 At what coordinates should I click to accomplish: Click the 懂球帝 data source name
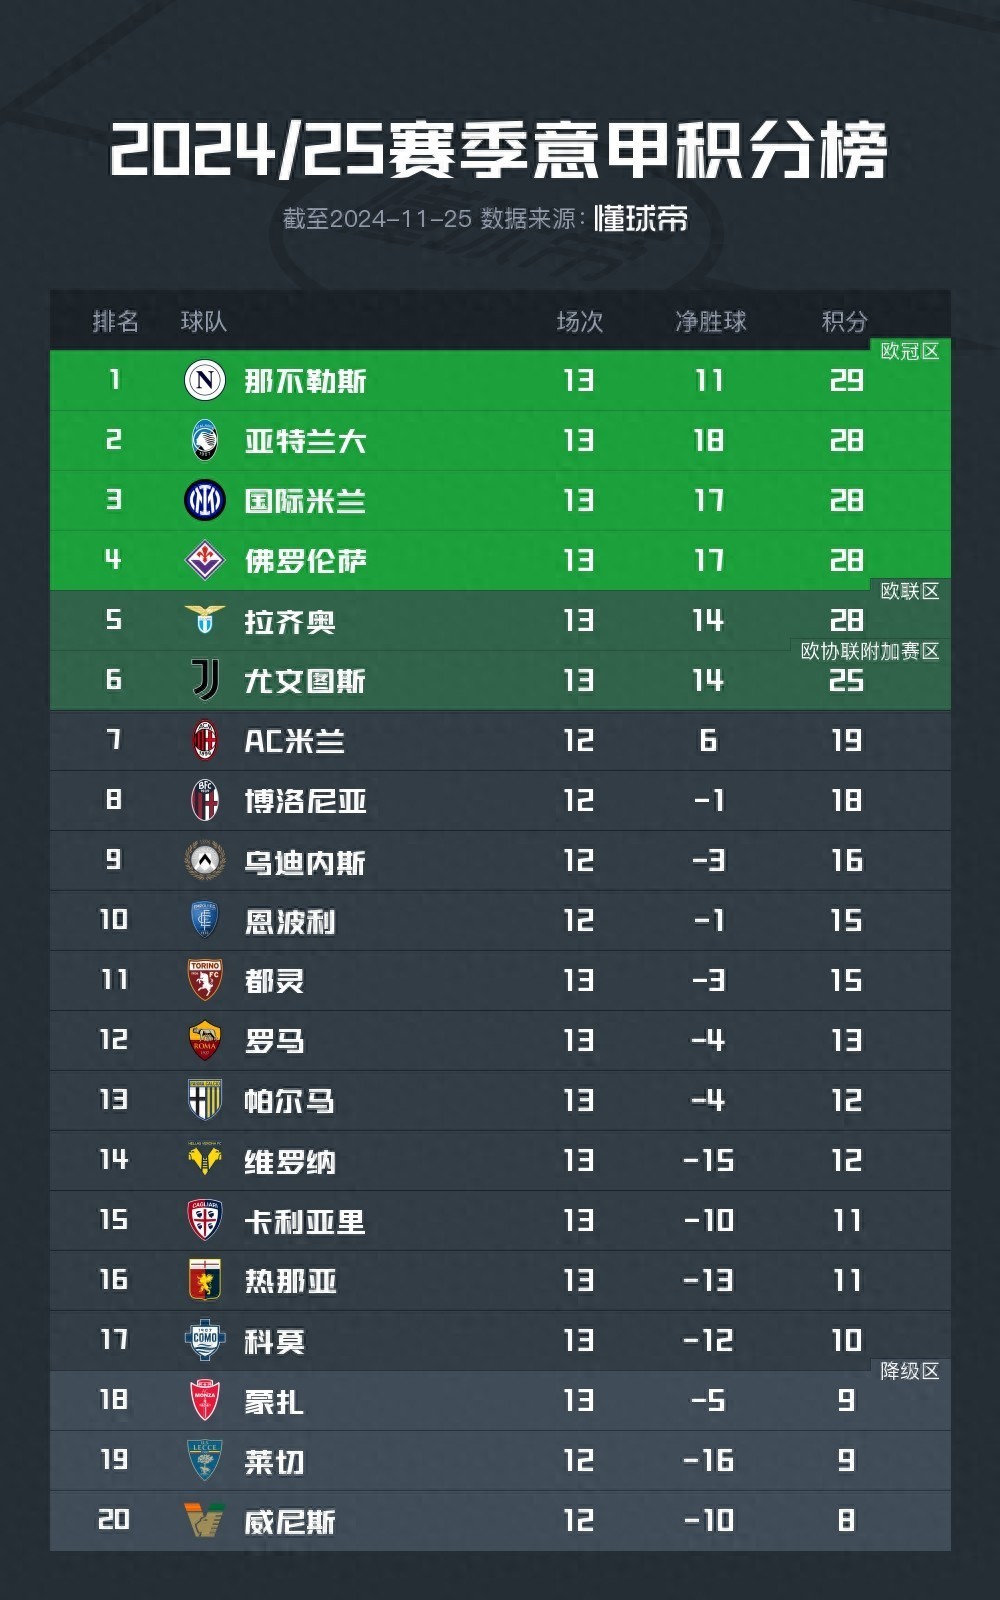(x=641, y=219)
